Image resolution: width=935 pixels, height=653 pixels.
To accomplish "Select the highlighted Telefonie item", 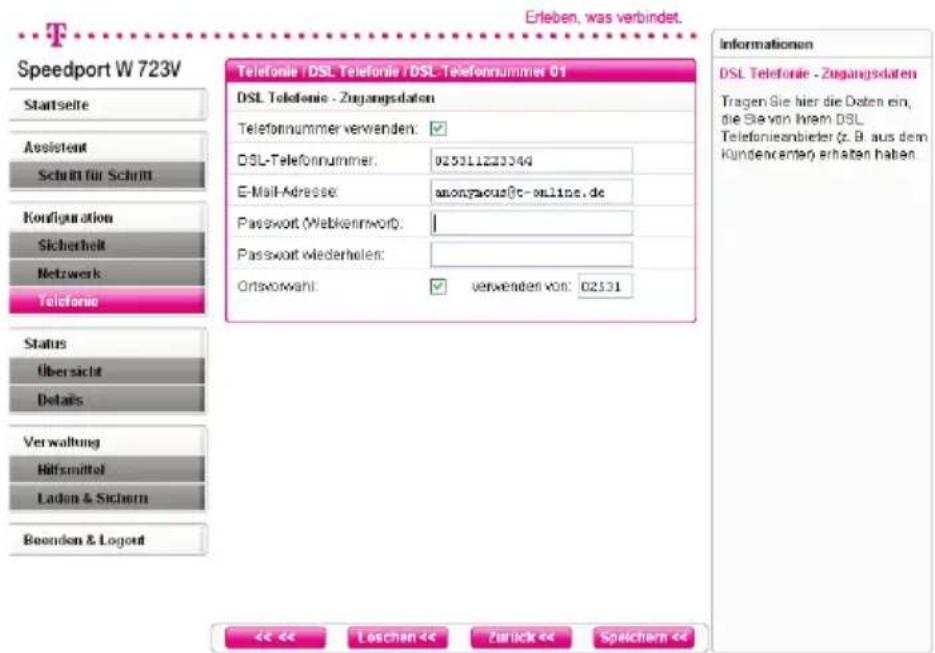I will 107,301.
